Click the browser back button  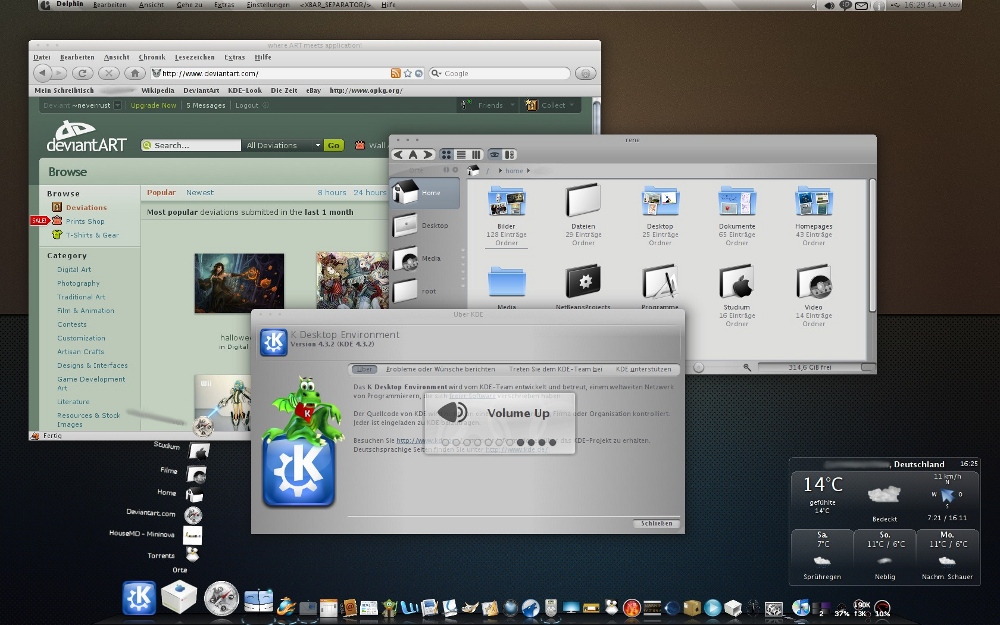coord(42,73)
